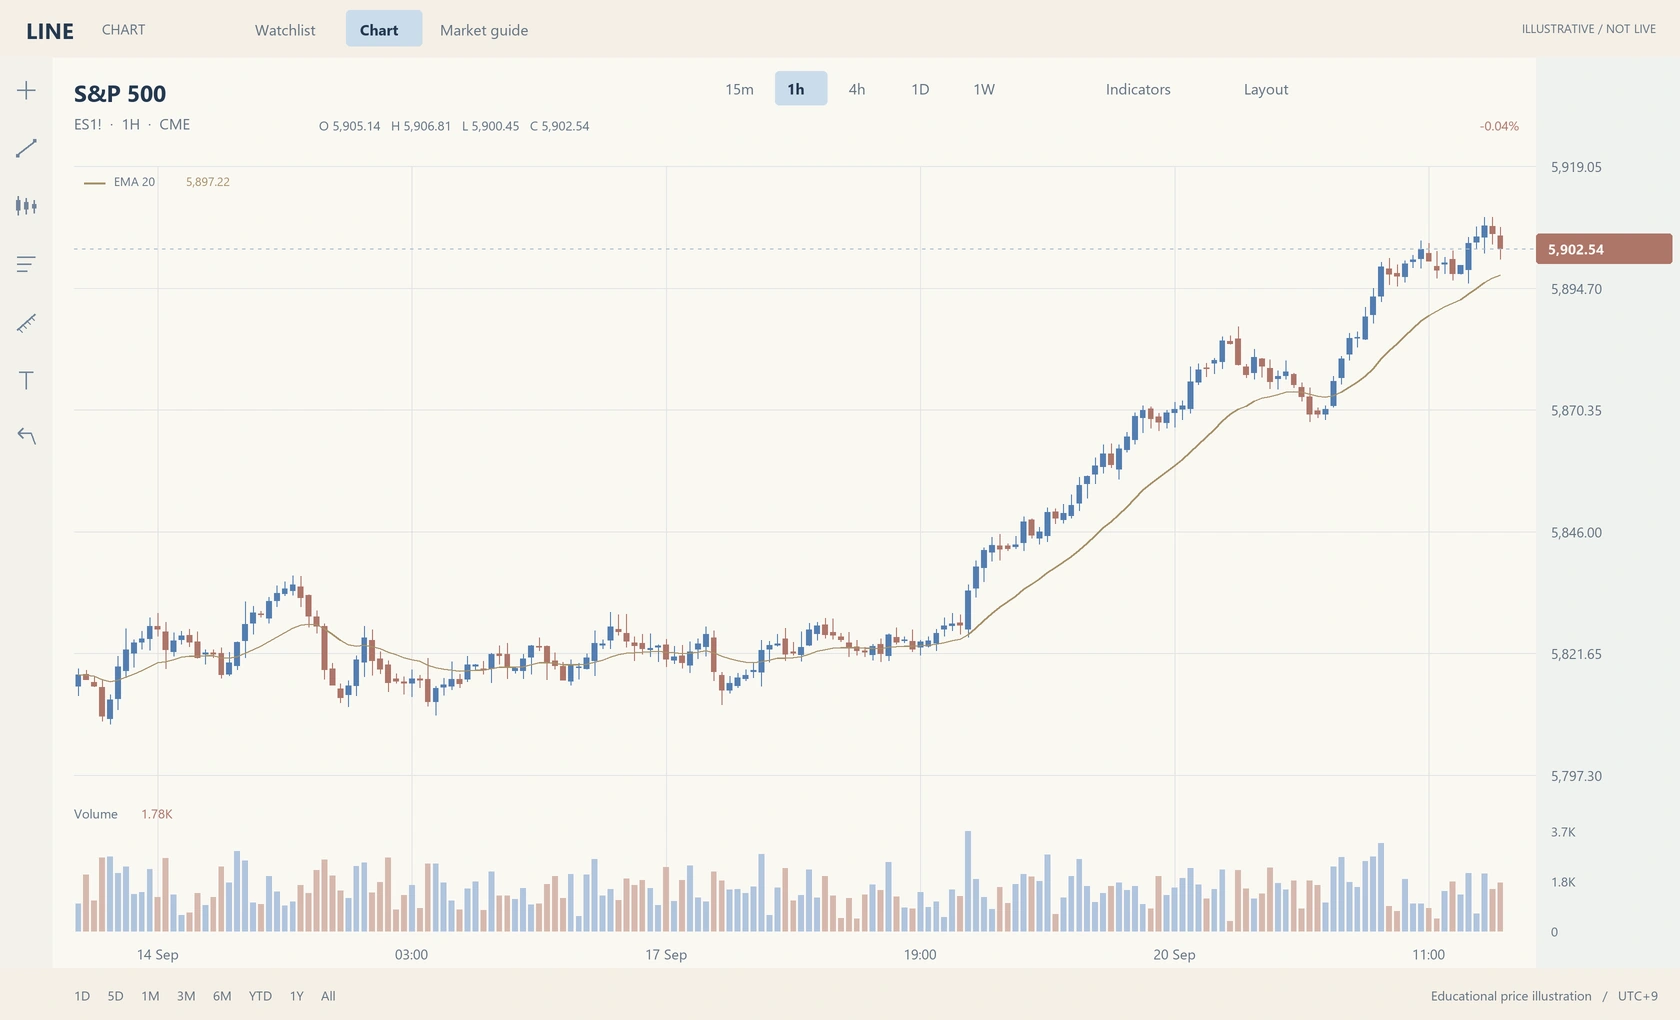Choose the 1D timeframe next to 4h
Image resolution: width=1680 pixels, height=1020 pixels.
click(x=920, y=89)
